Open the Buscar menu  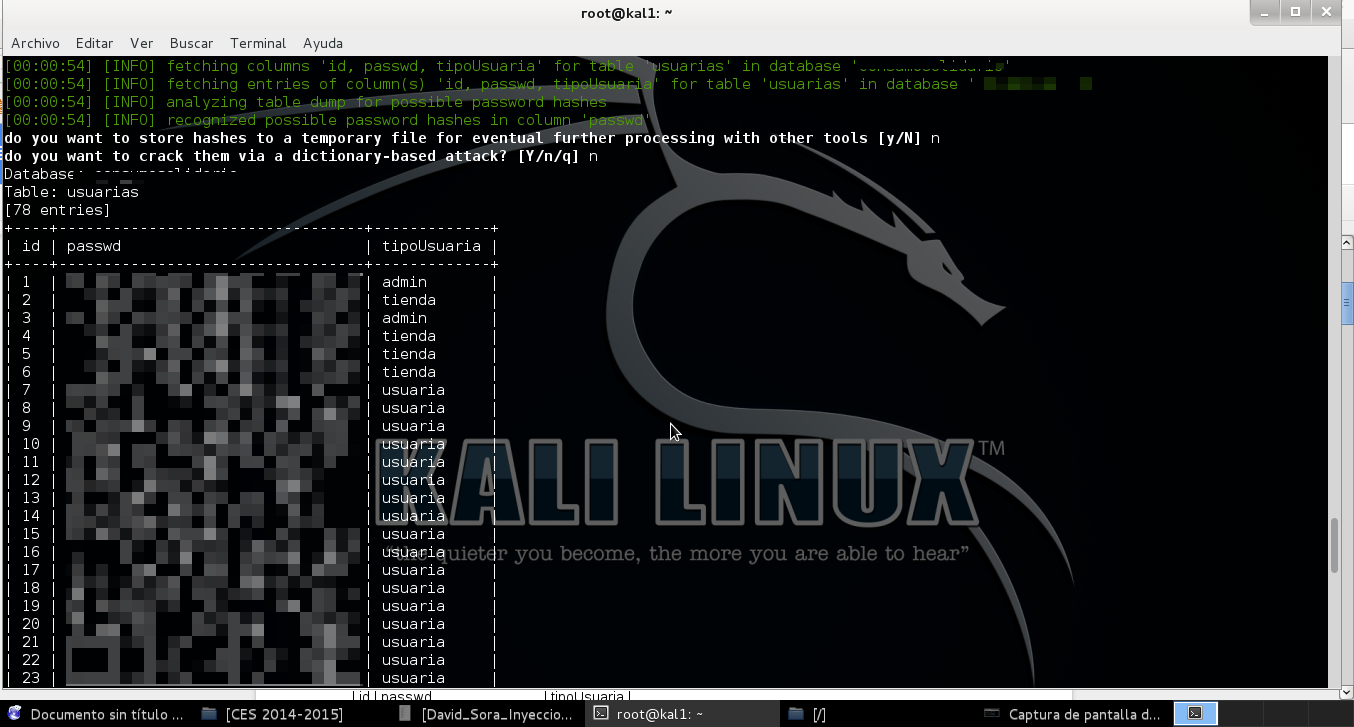coord(190,43)
